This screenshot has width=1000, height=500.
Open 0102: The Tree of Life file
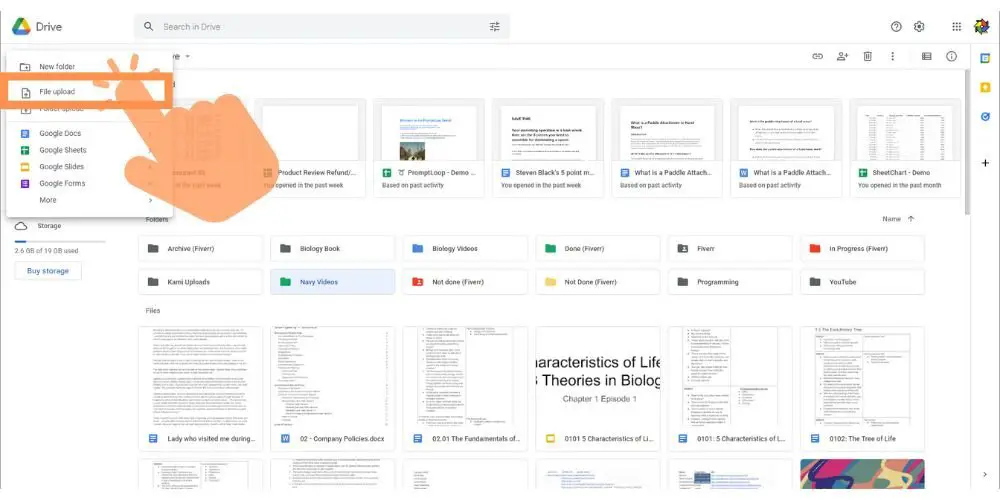click(862, 389)
